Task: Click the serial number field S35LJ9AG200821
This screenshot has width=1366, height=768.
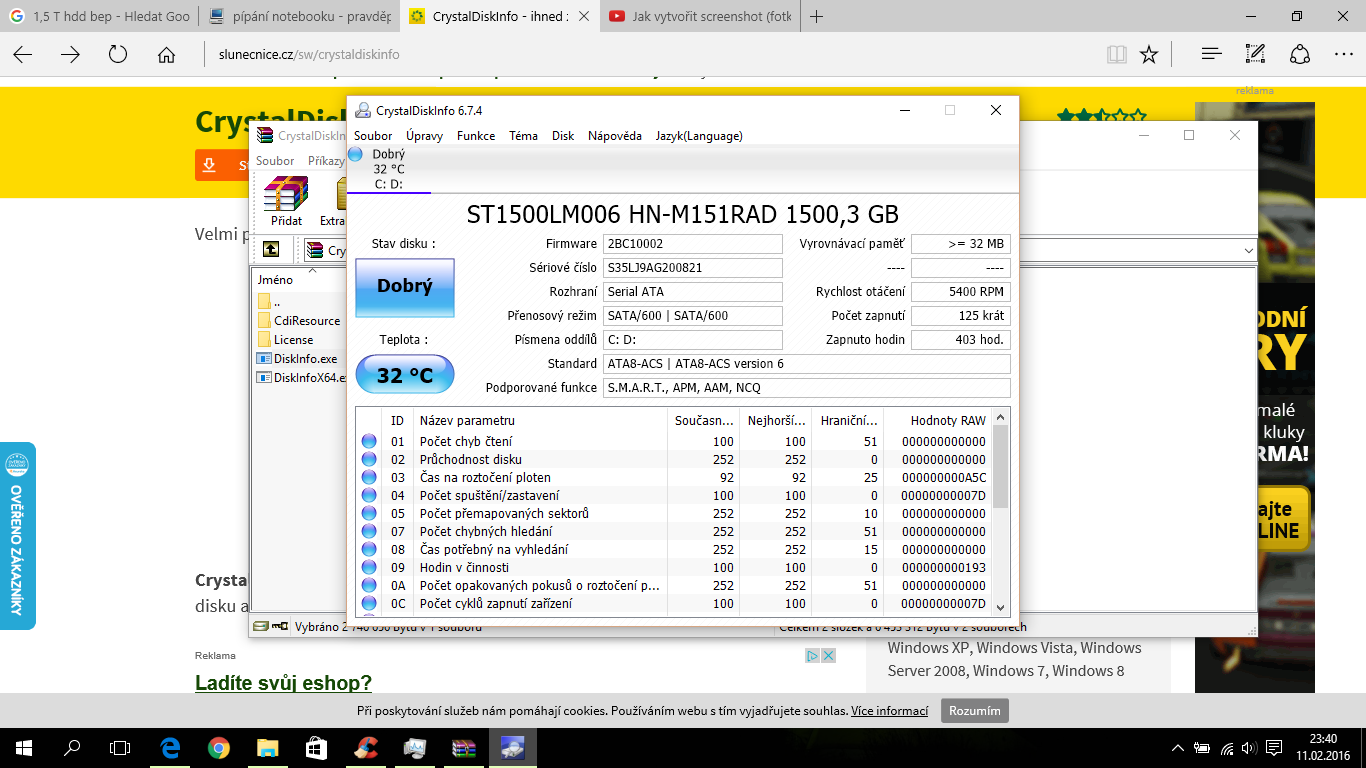Action: click(x=692, y=268)
